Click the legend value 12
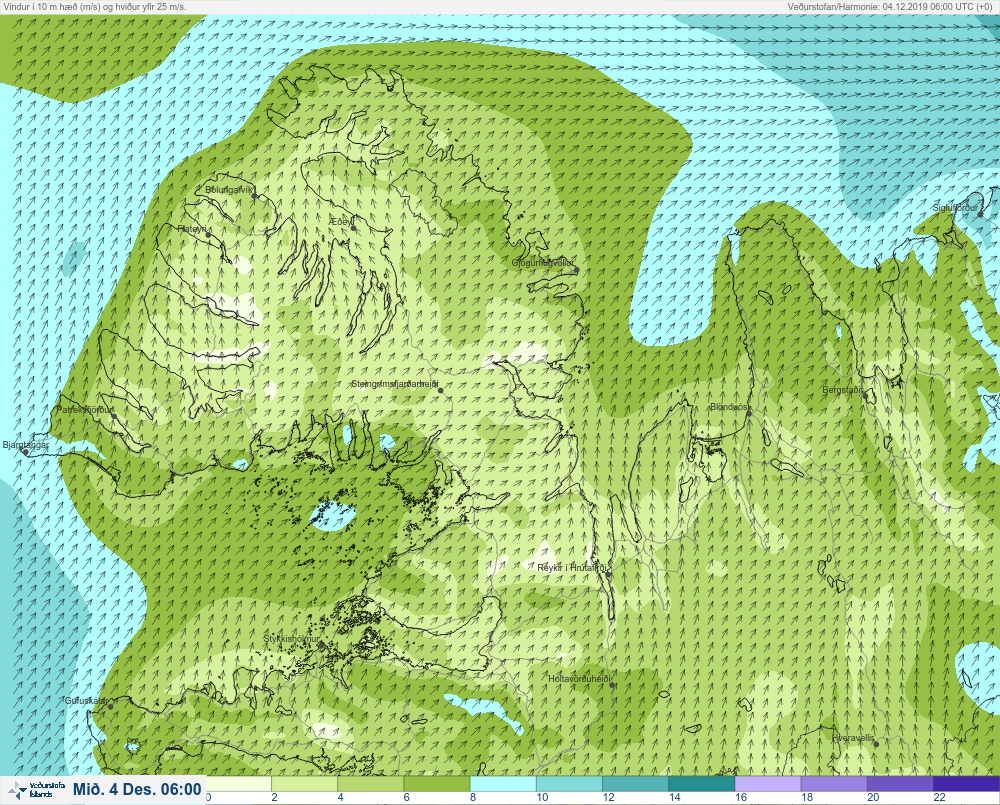 [608, 797]
